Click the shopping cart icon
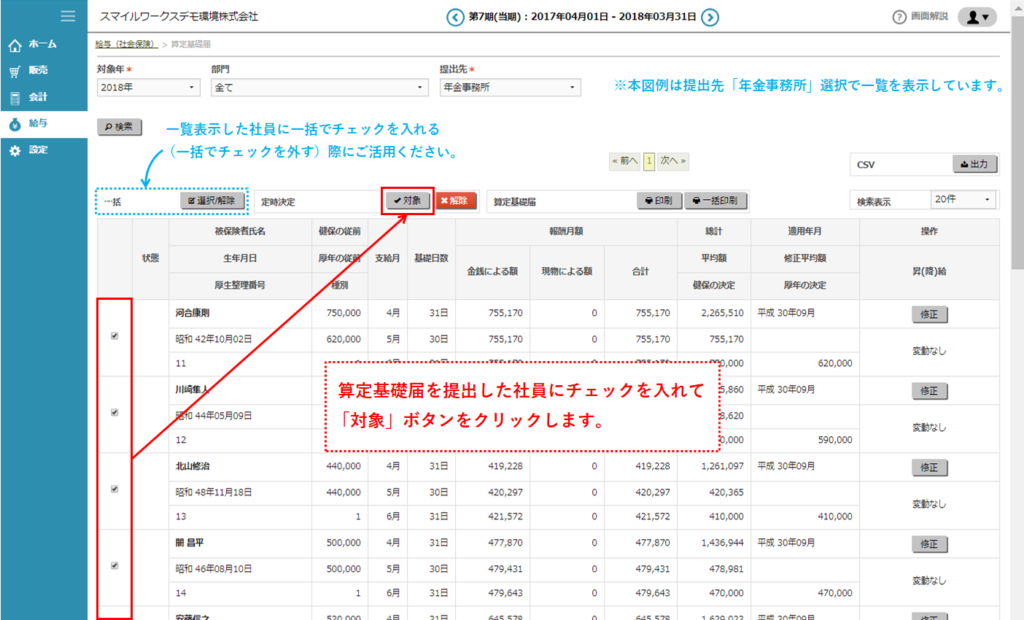Screen dimensions: 1024x620 point(15,71)
